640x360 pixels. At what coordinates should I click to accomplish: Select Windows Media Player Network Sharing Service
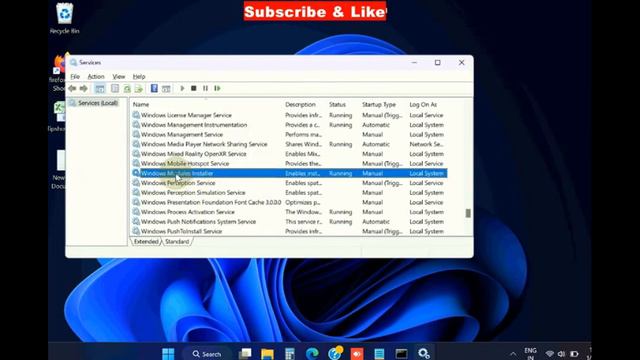pyautogui.click(x=289, y=144)
